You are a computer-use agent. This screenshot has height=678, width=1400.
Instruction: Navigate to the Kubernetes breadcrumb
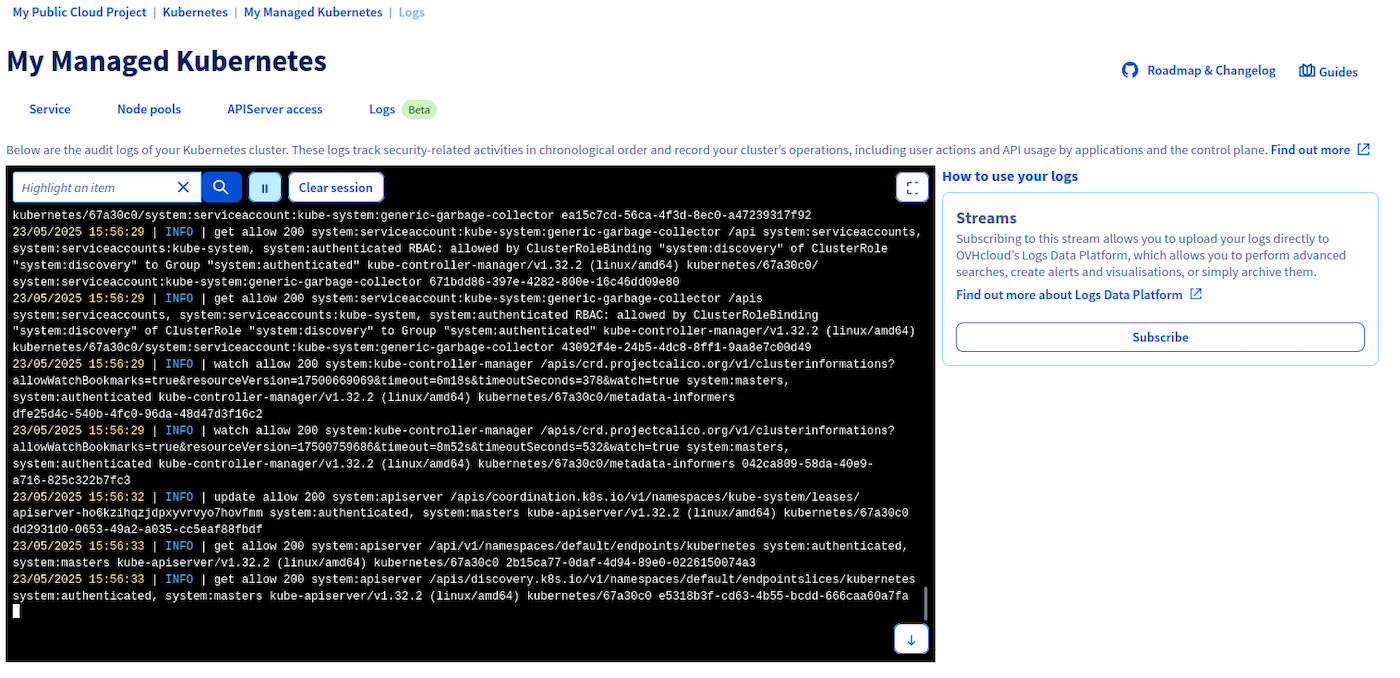coord(195,13)
